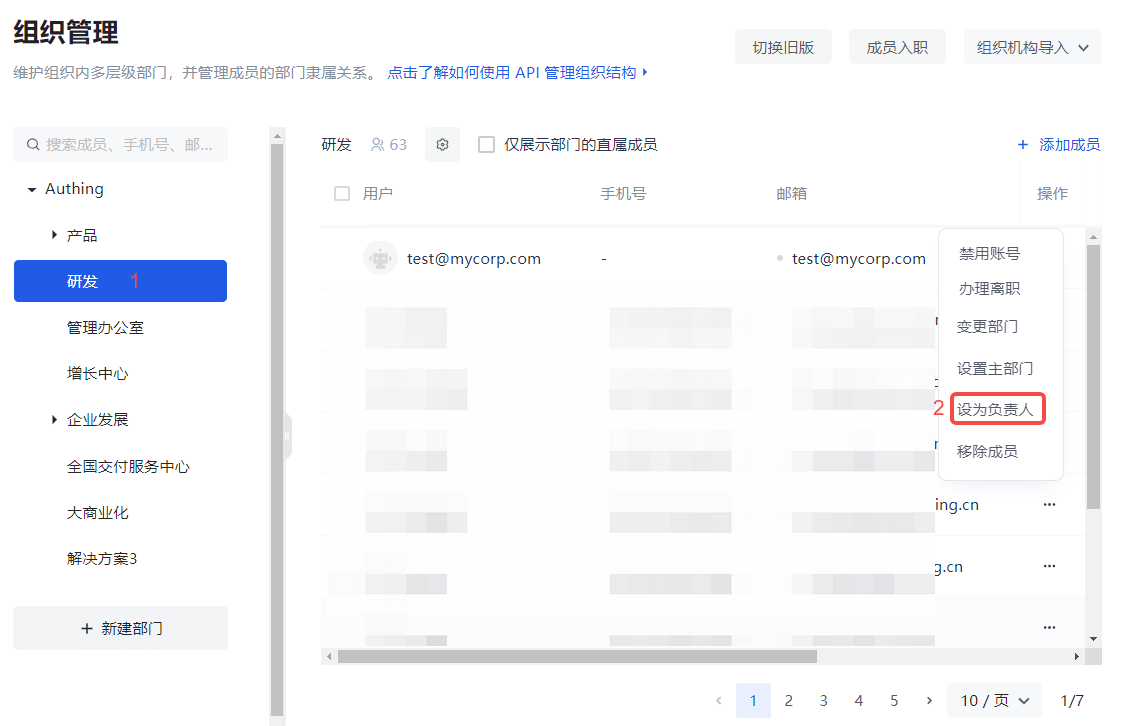Click the robot avatar for test@mycorp.com
Image resolution: width=1123 pixels, height=726 pixels.
(x=380, y=259)
